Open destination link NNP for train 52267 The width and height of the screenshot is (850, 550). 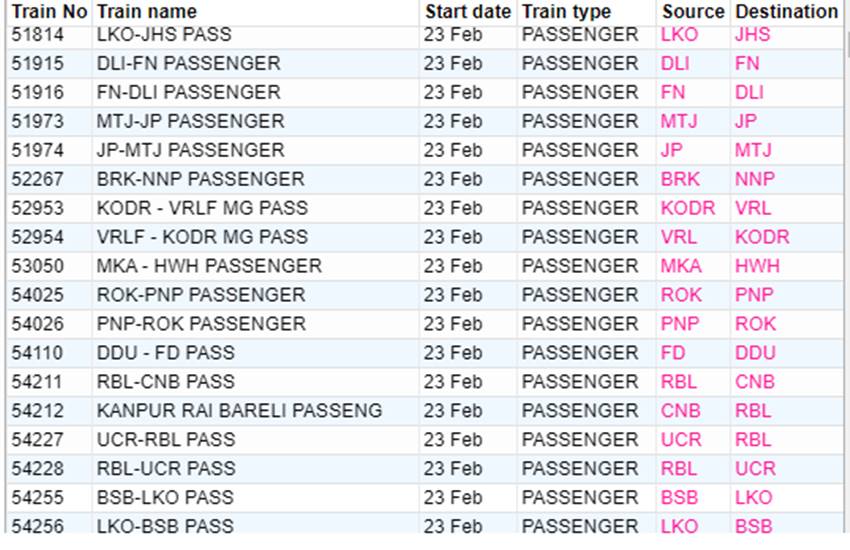click(755, 179)
